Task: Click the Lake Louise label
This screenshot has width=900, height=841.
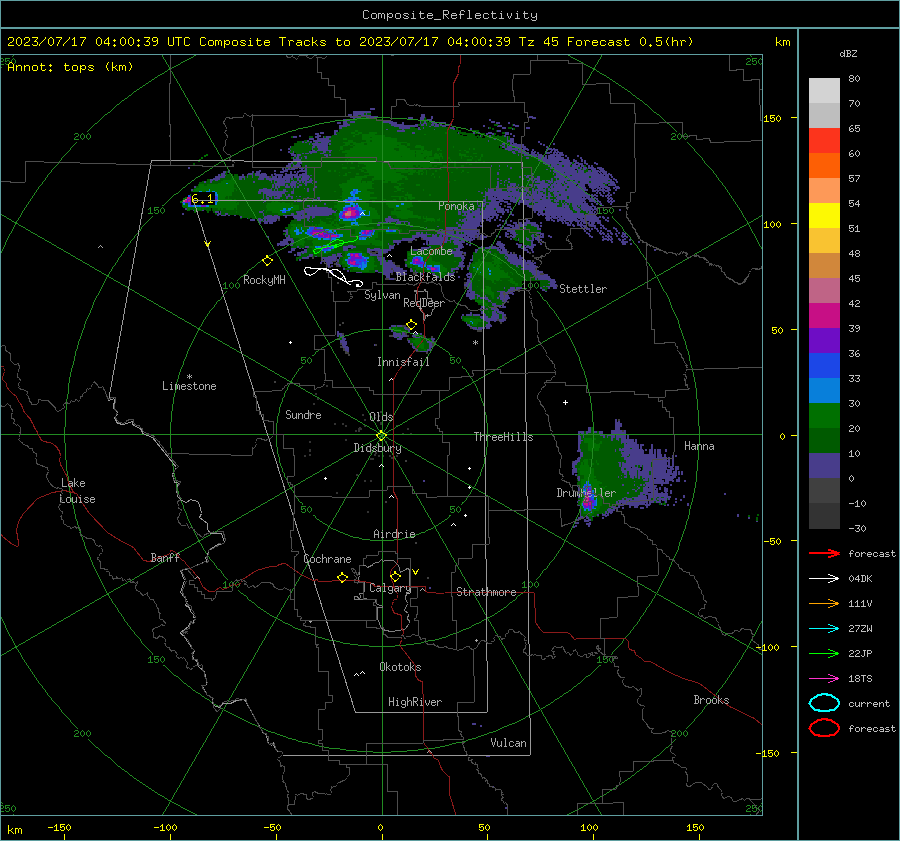Action: click(x=77, y=491)
